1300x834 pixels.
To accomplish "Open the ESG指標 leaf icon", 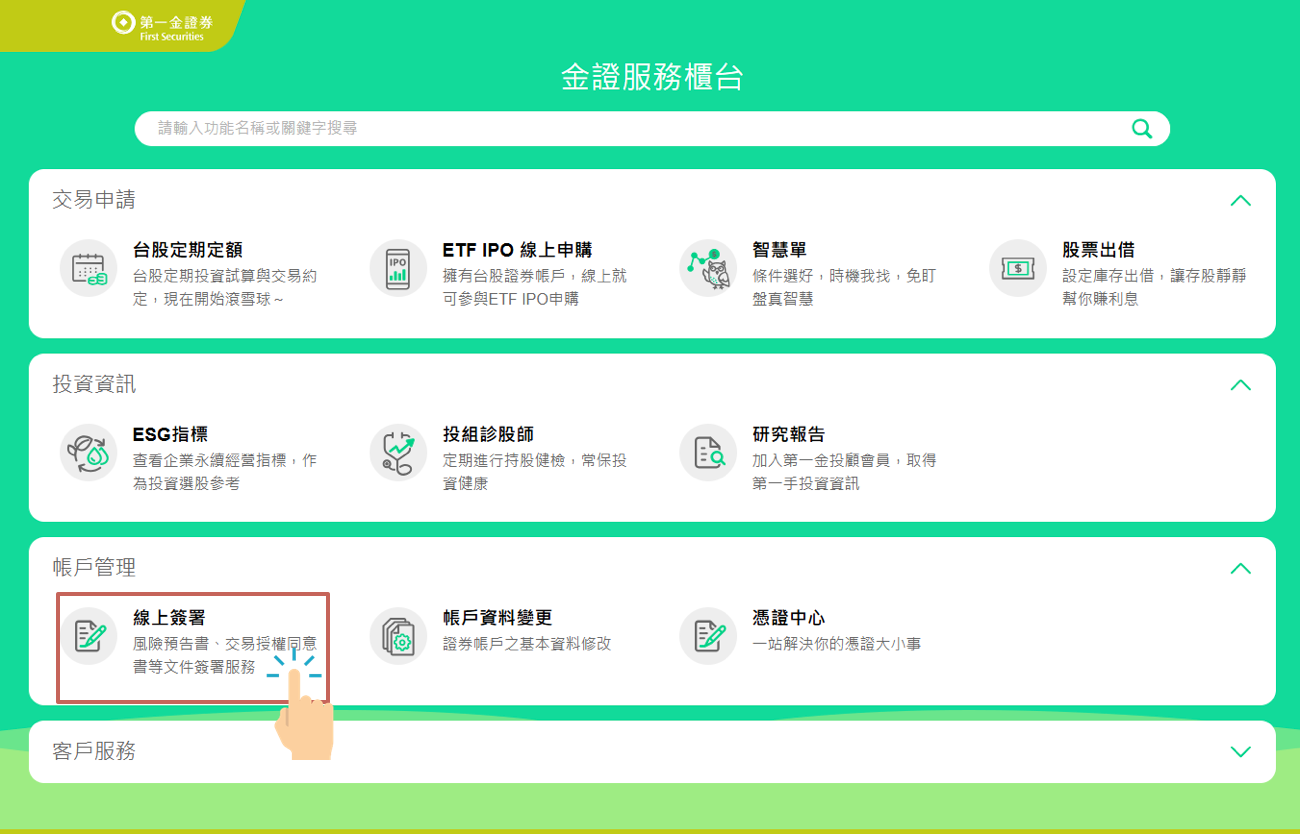I will pyautogui.click(x=88, y=452).
